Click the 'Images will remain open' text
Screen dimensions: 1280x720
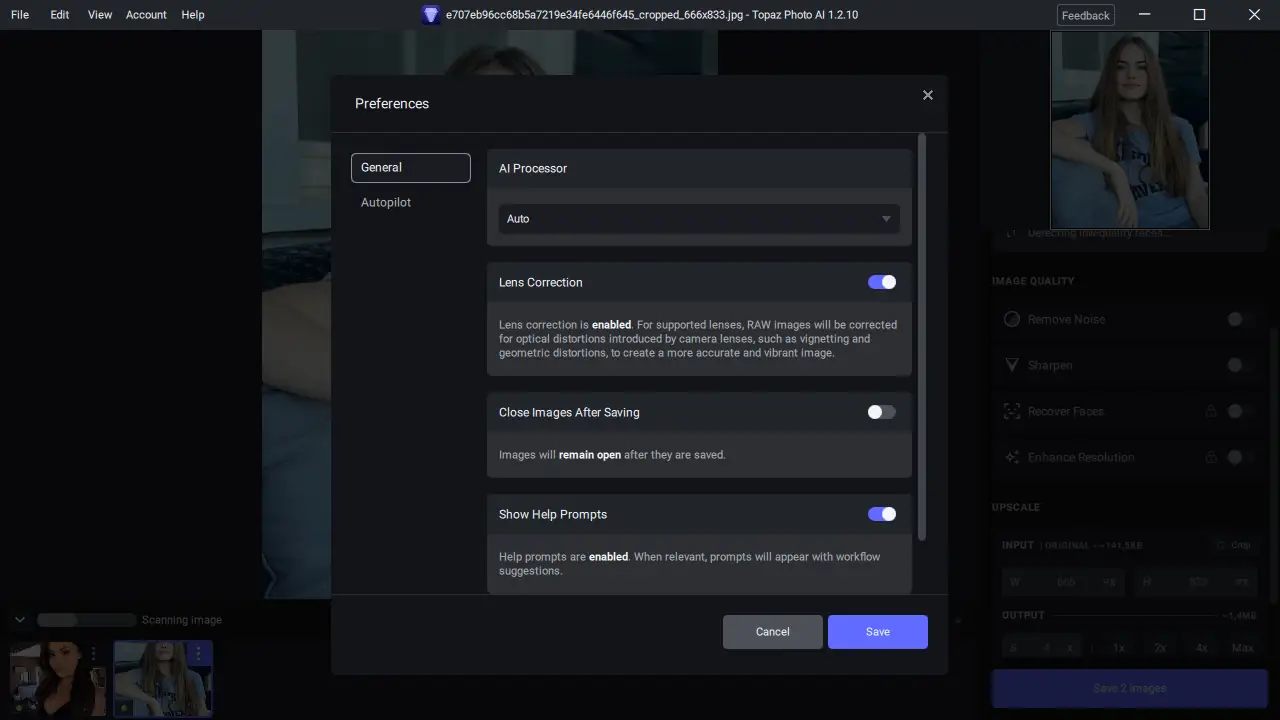coord(612,455)
